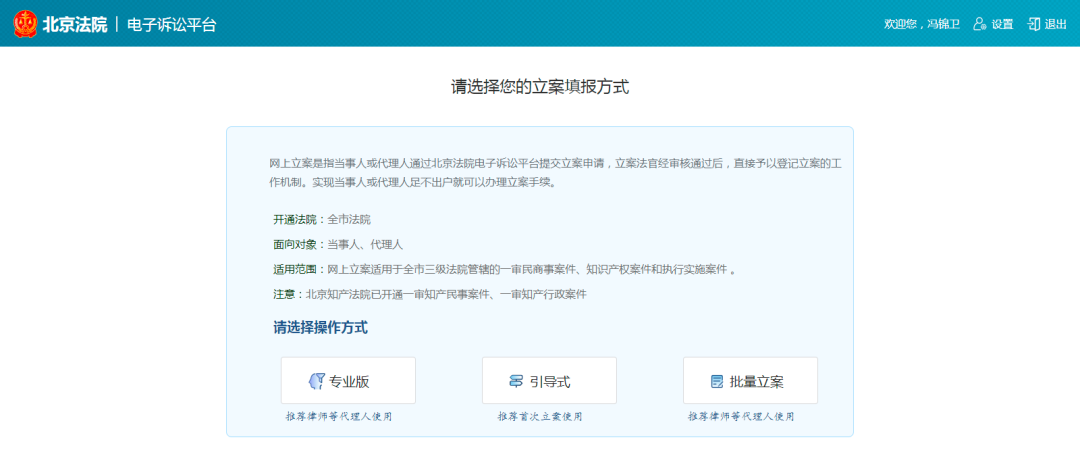Click the Beijing court emblem logo
Viewport: 1080px width, 473px height.
[x=25, y=23]
